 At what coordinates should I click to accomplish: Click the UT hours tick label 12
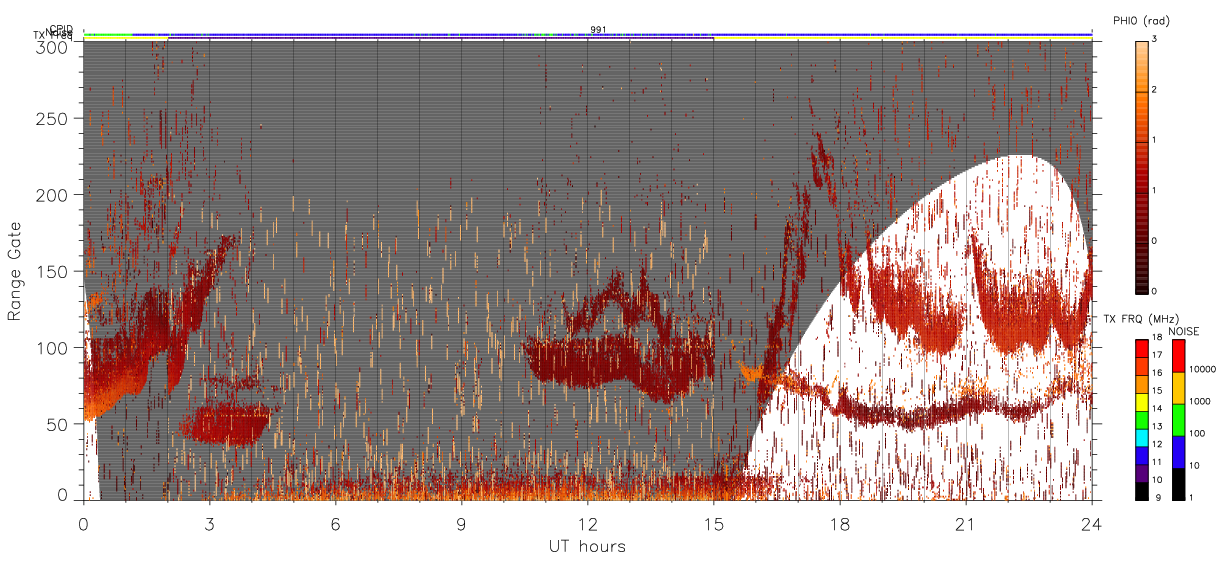587,523
